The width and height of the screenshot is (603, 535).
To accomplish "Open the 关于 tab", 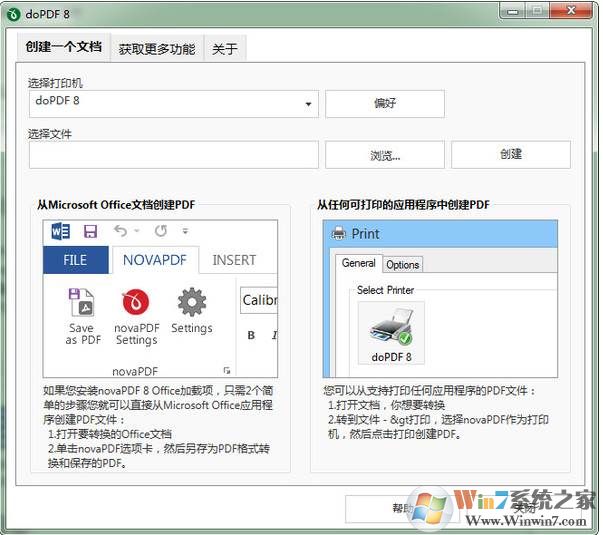I will point(225,48).
